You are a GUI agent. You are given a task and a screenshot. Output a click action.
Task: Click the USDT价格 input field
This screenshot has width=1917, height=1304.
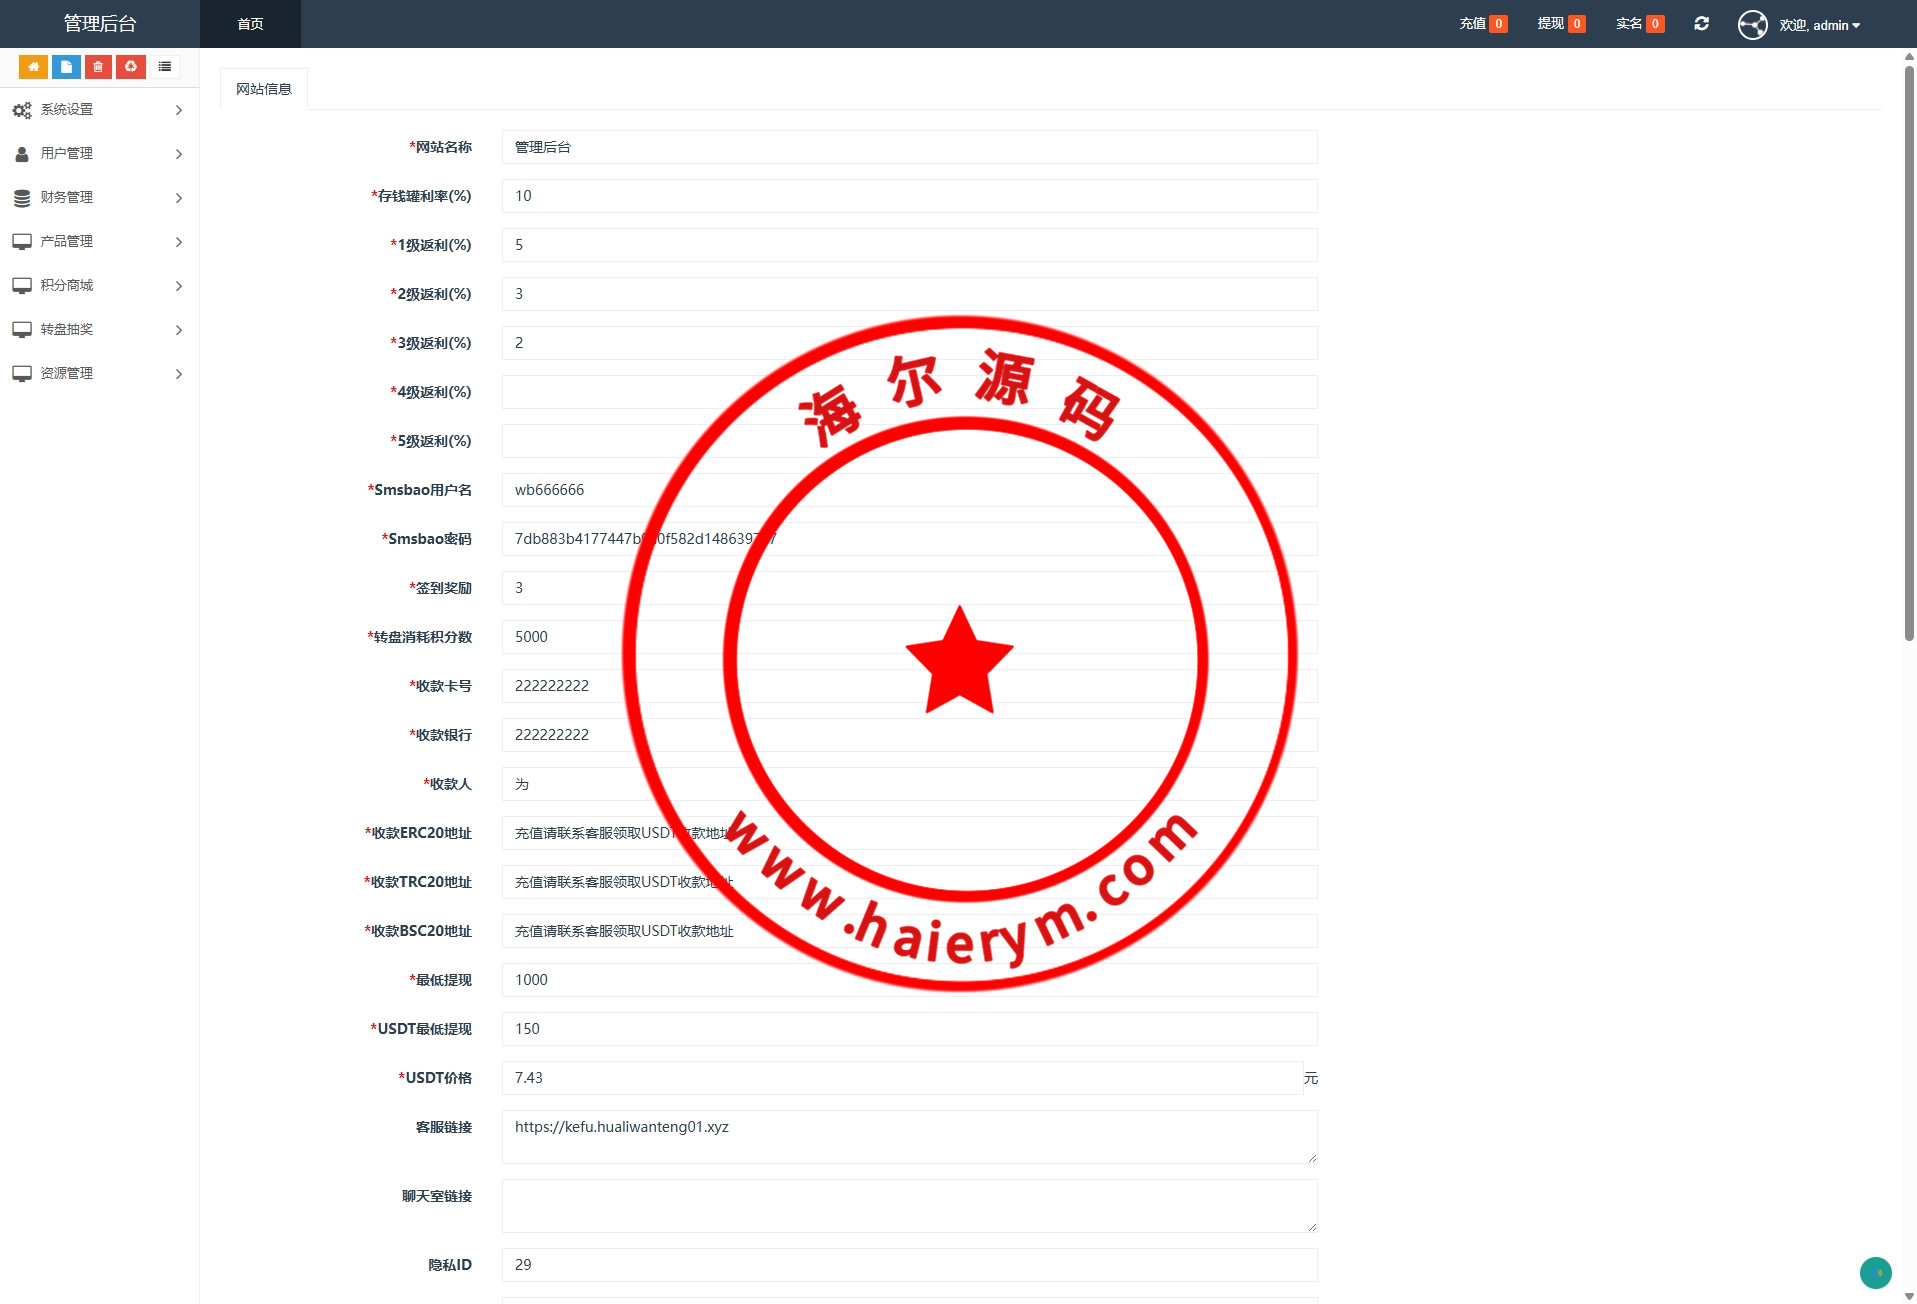902,1078
